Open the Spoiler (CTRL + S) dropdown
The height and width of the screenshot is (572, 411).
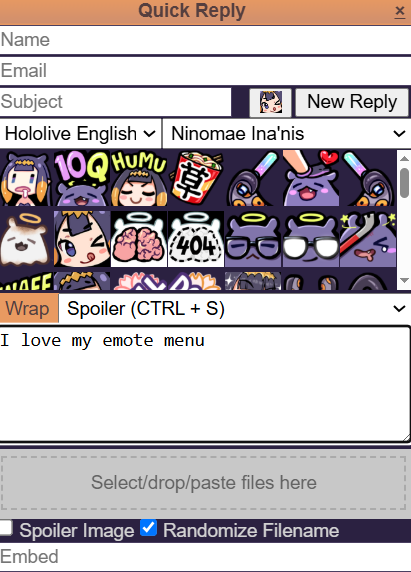235,309
